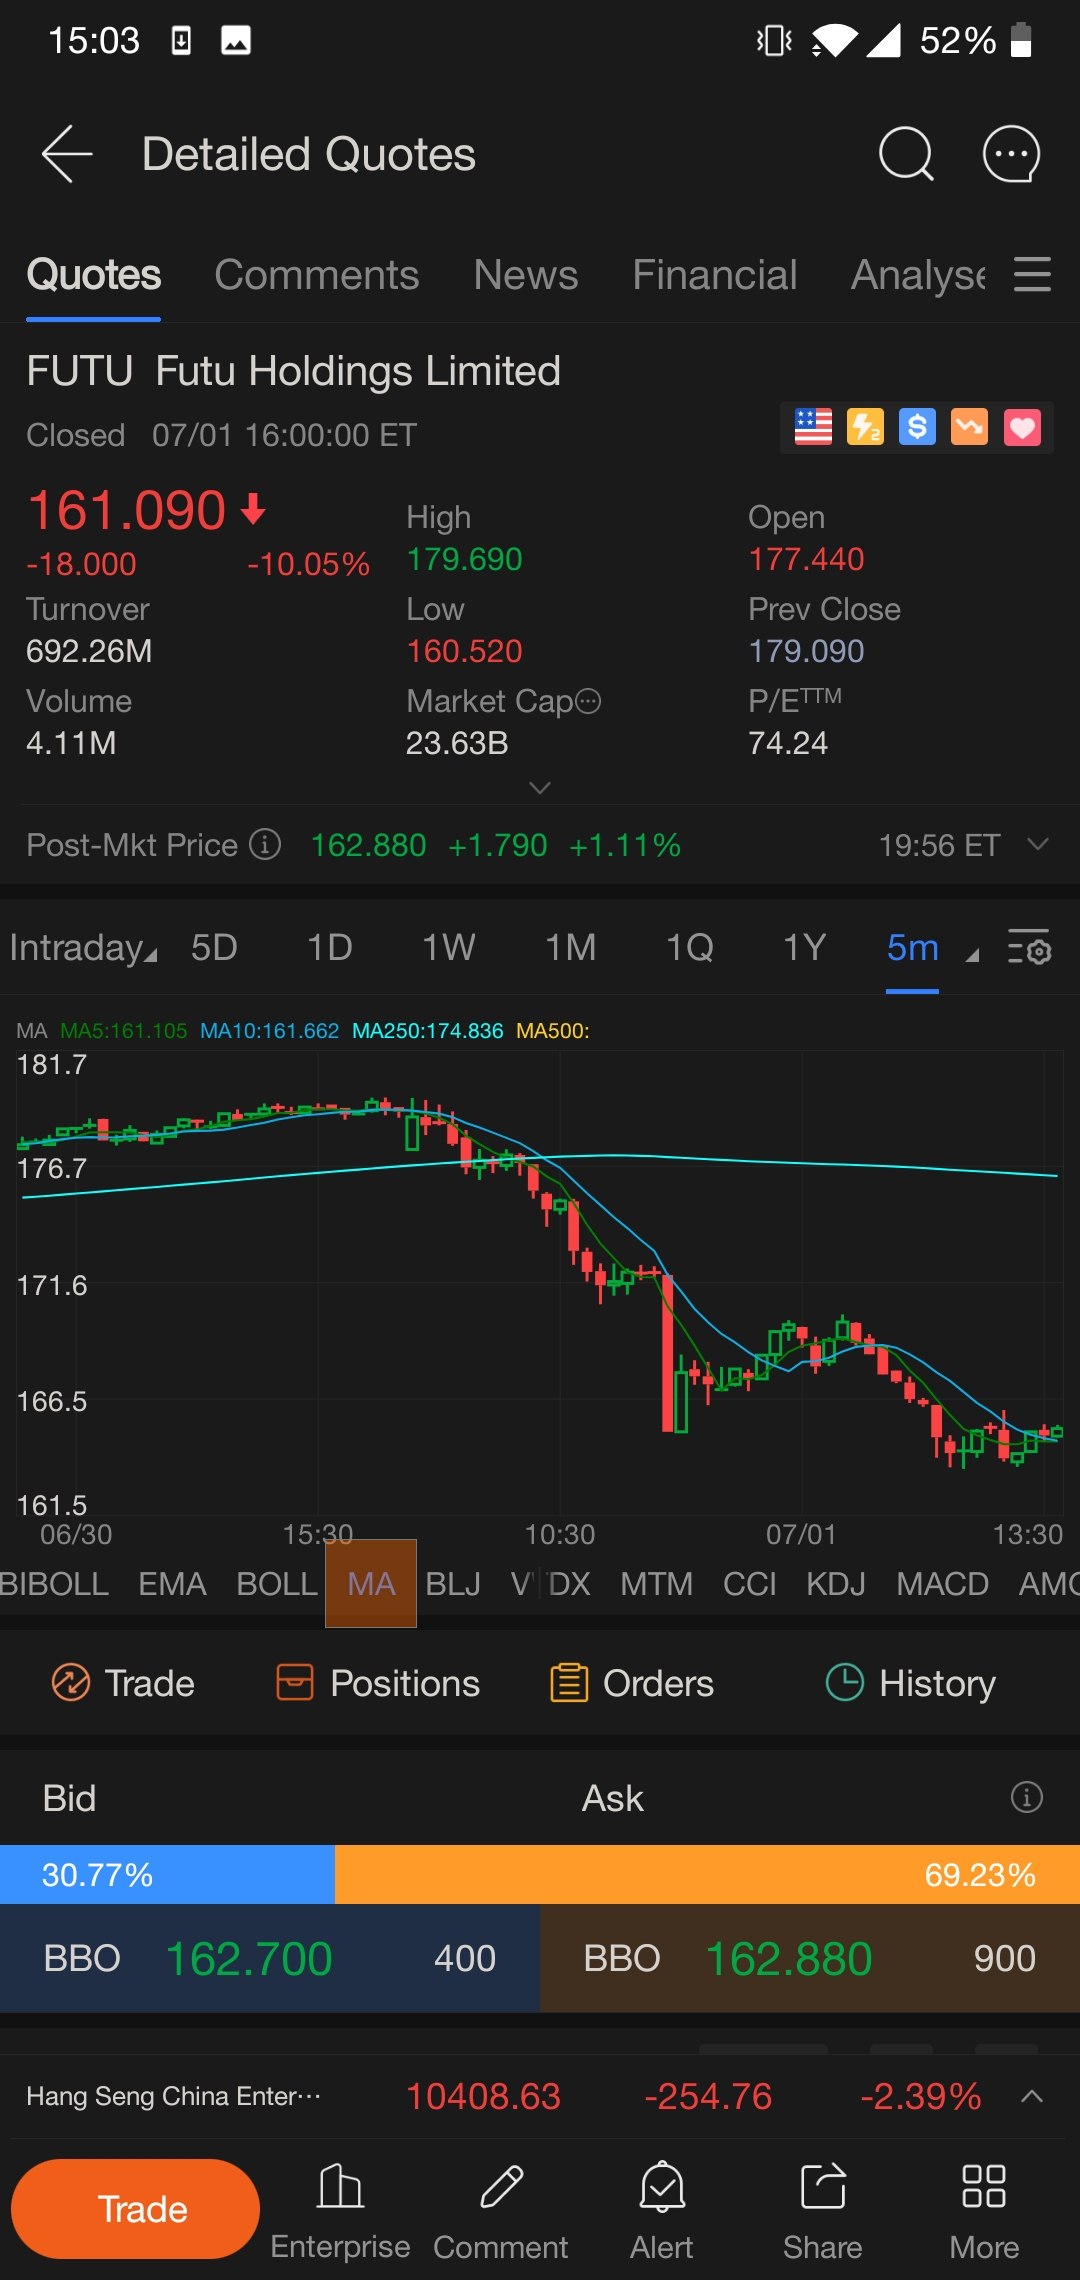Screen dimensions: 1080x2280
Task: Open the Trade shortcut with orange icon
Action: 122,1683
